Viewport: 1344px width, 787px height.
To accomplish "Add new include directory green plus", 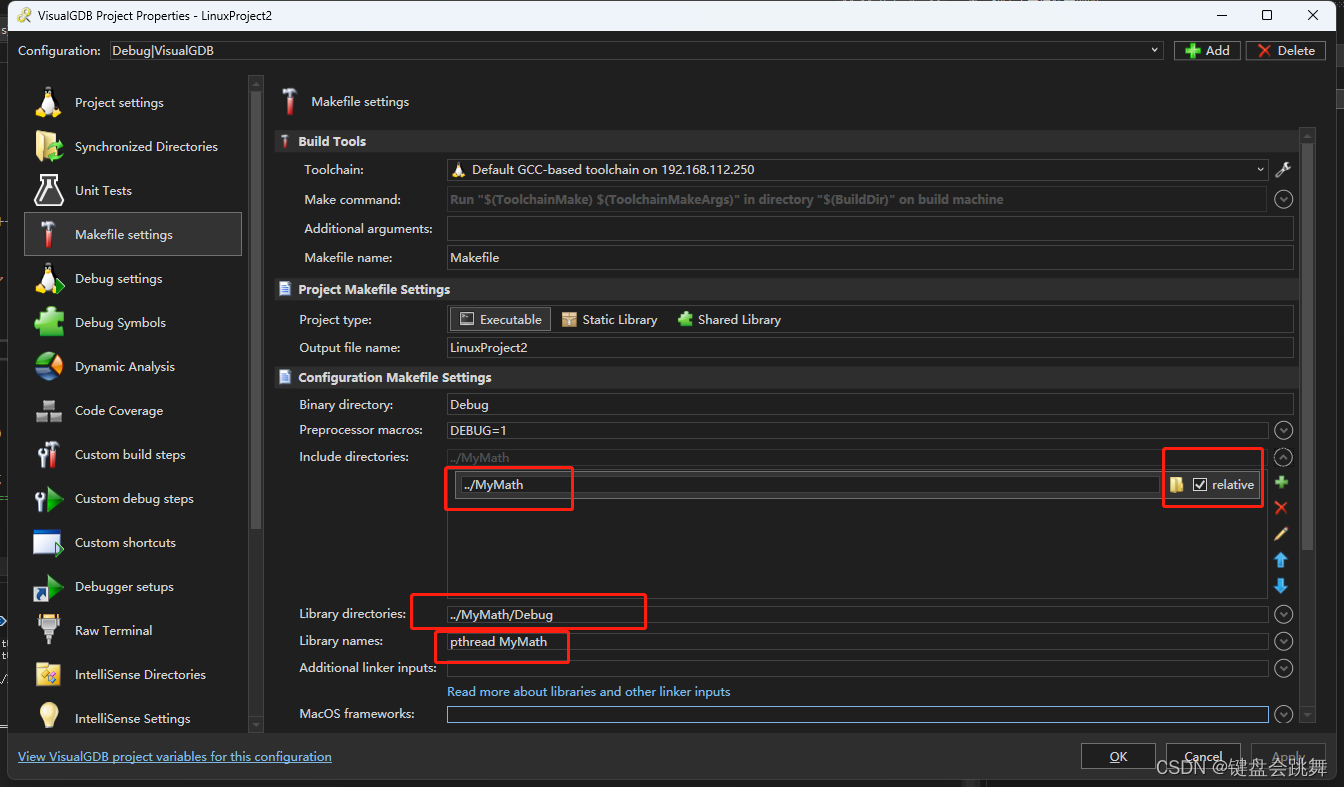I will [1281, 483].
